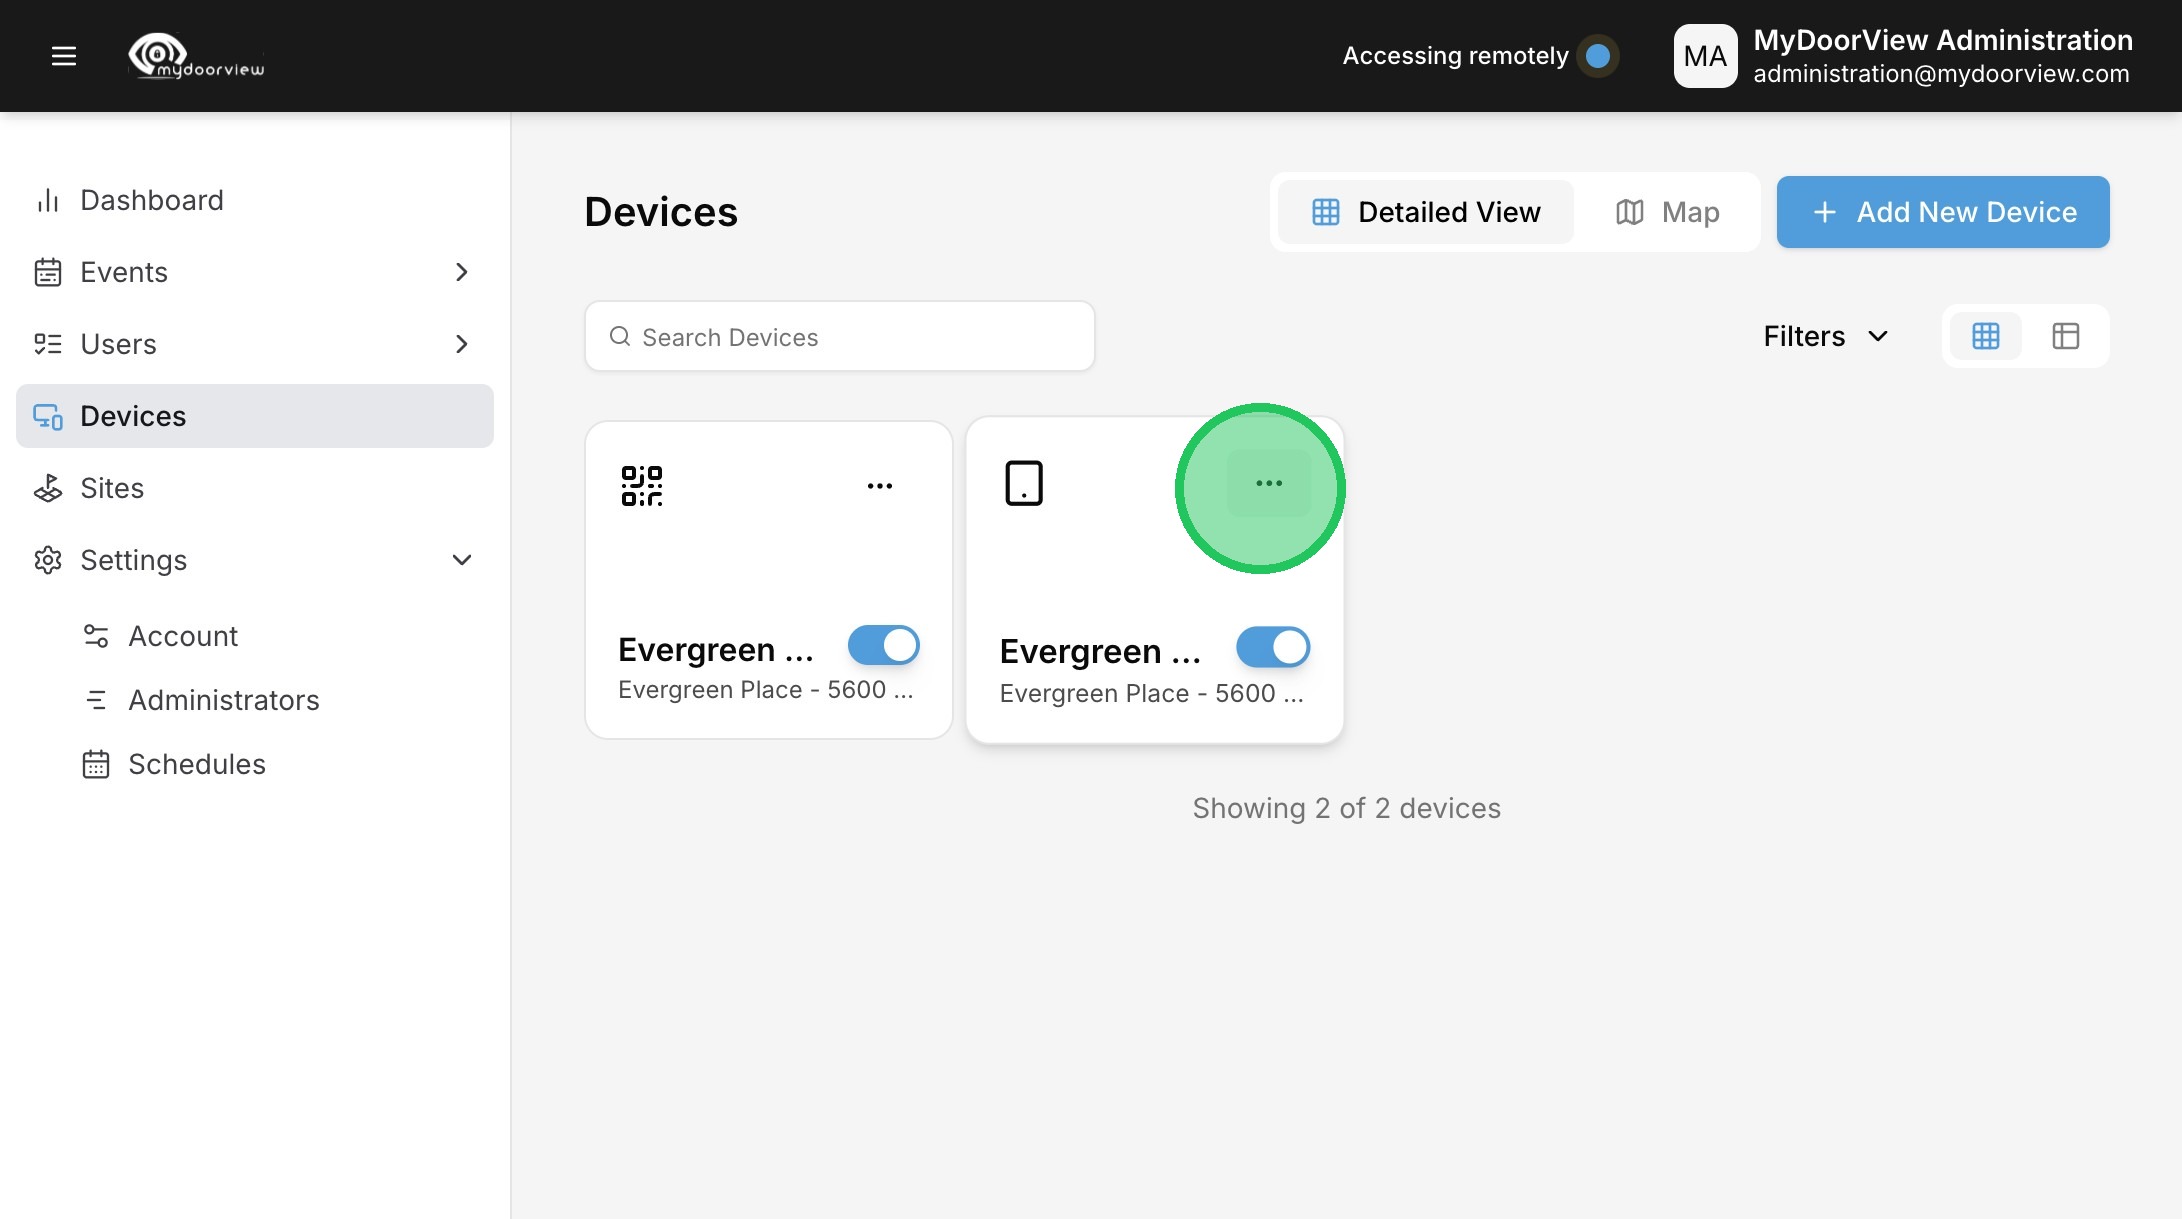
Task: Open options menu on QR code device card
Action: 879,486
